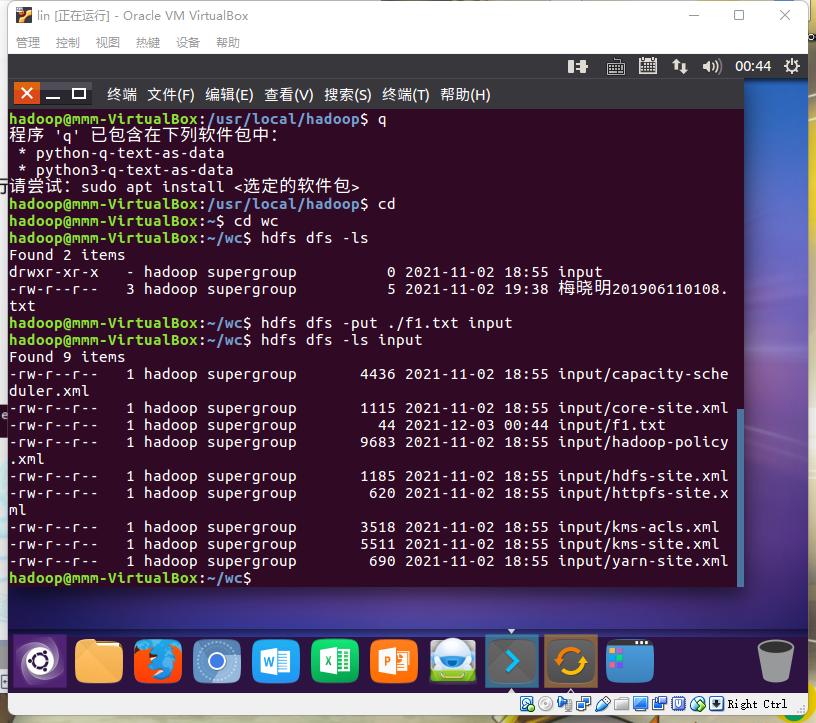The image size is (816, 723).
Task: Click VirtualBox keyboard capture arrow indicator
Action: click(x=716, y=704)
